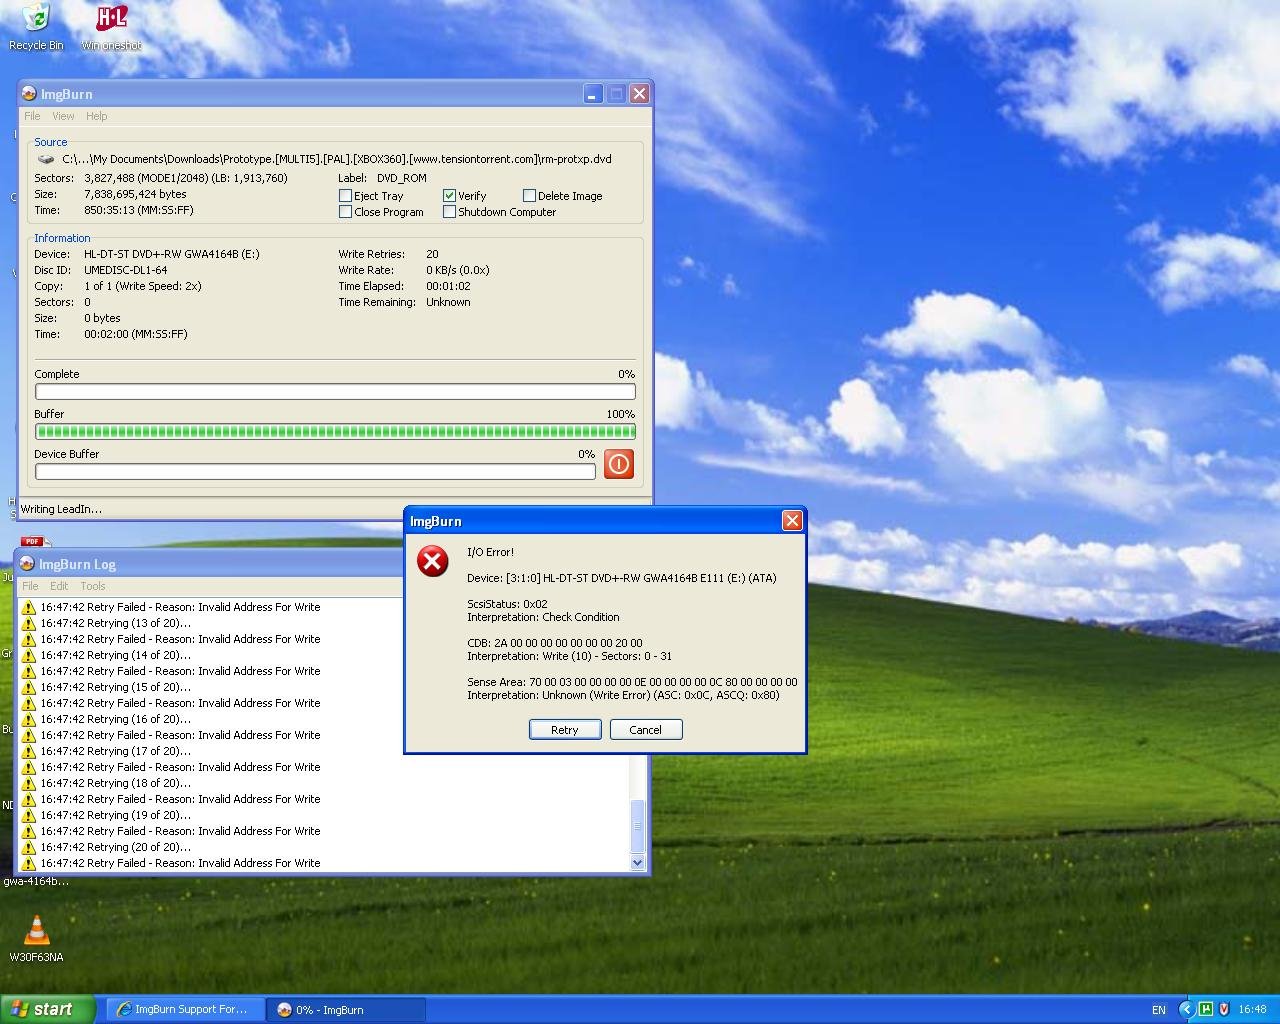The height and width of the screenshot is (1024, 1280).
Task: Open the Help menu in ImgBurn main window
Action: 96,116
